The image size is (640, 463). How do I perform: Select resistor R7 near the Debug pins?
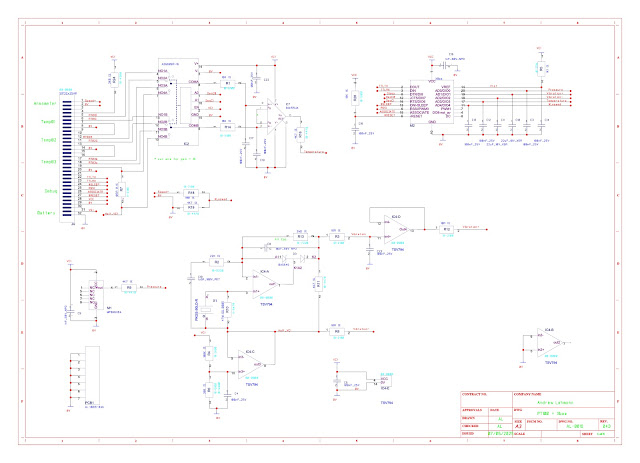[122, 189]
